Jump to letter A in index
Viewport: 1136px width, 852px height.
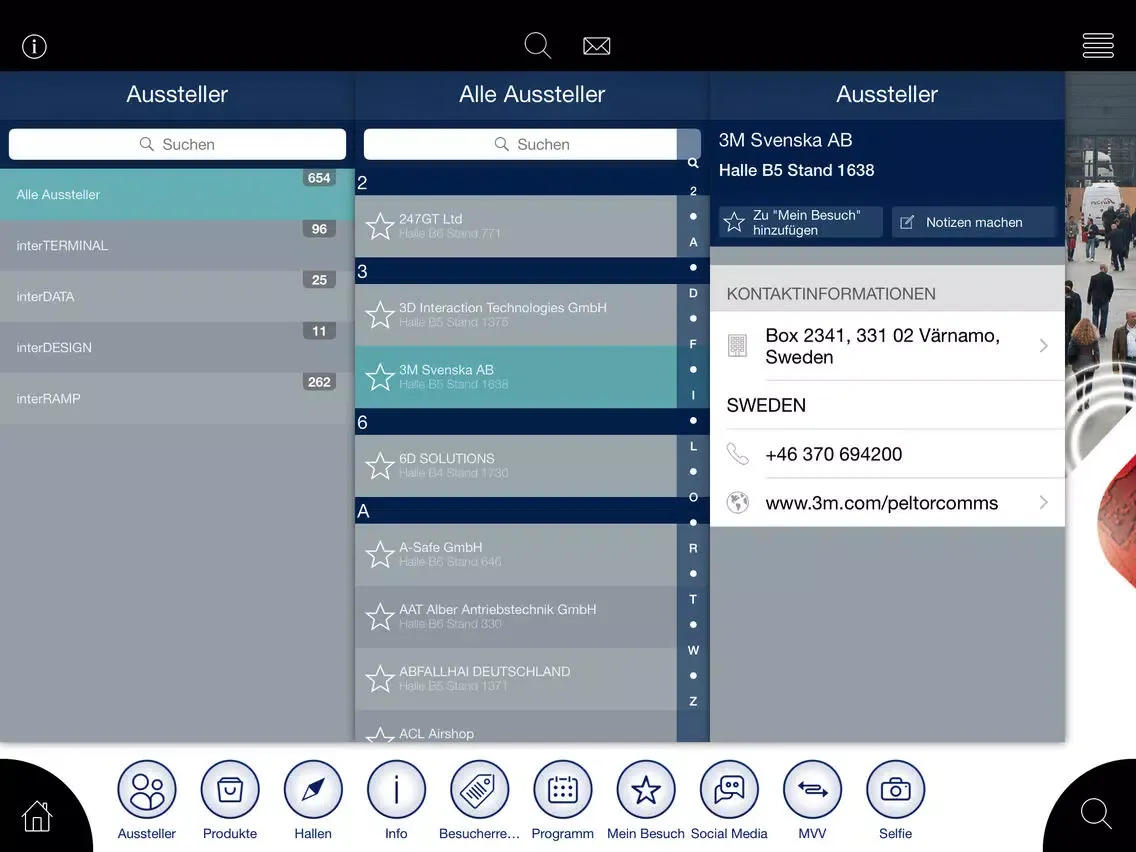pyautogui.click(x=693, y=242)
